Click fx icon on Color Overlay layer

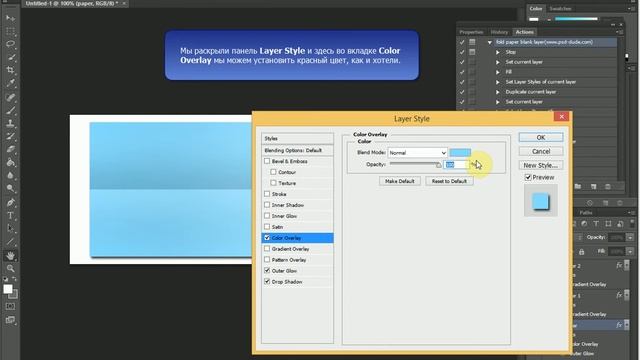(619, 325)
